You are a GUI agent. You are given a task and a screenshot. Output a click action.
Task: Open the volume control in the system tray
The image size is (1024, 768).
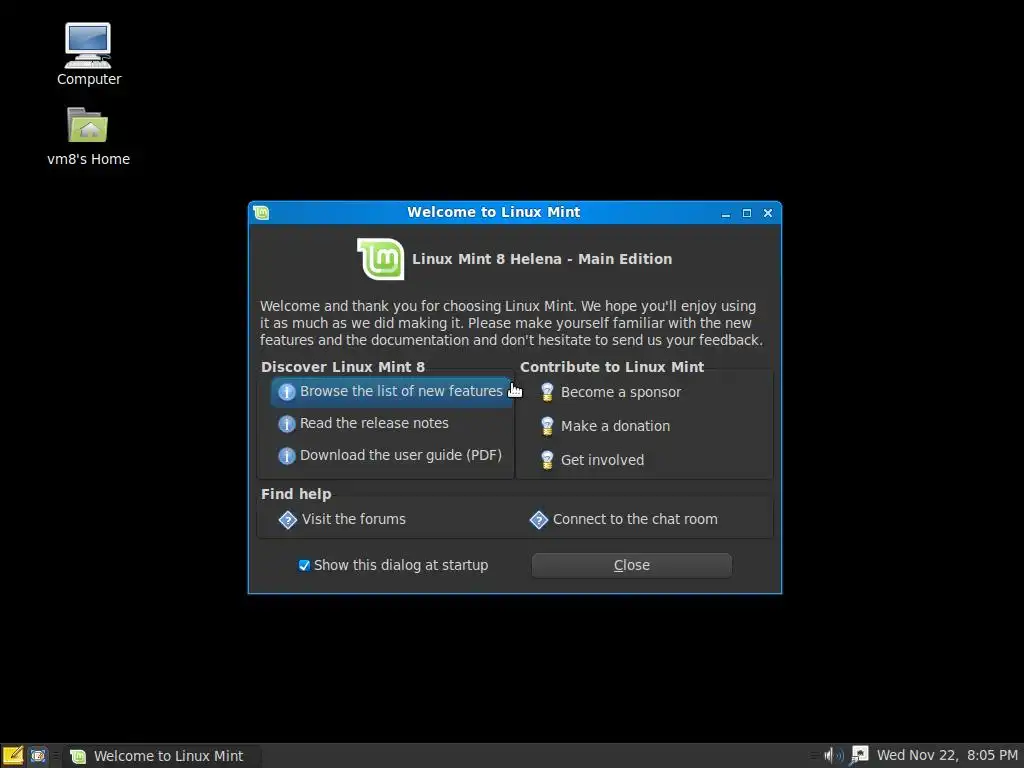click(833, 756)
